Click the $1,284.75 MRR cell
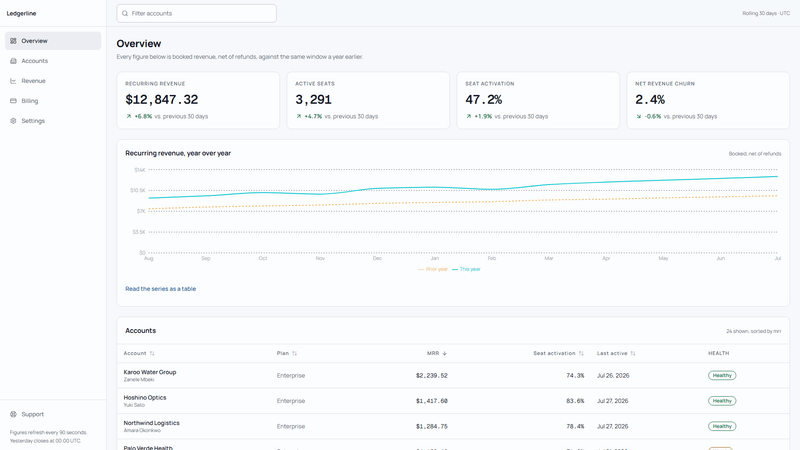Screen dimensions: 800x450 tap(432, 426)
